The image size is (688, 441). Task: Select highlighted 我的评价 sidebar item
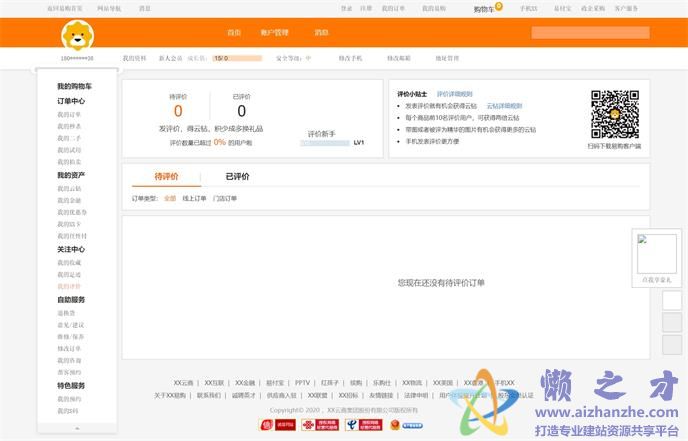69,287
